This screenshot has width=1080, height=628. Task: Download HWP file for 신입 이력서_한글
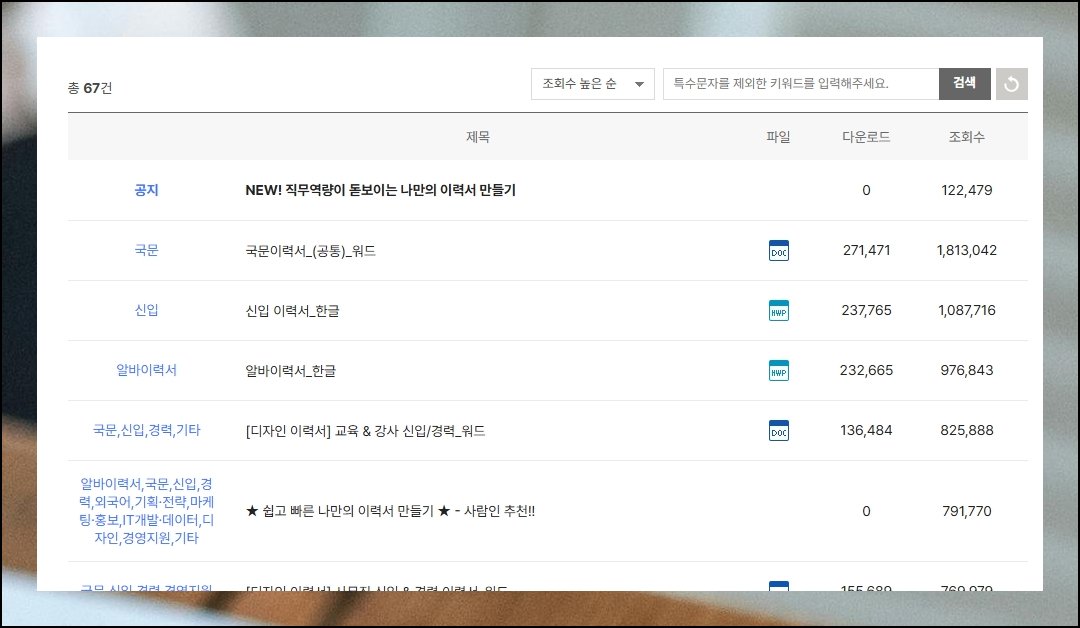click(x=778, y=311)
